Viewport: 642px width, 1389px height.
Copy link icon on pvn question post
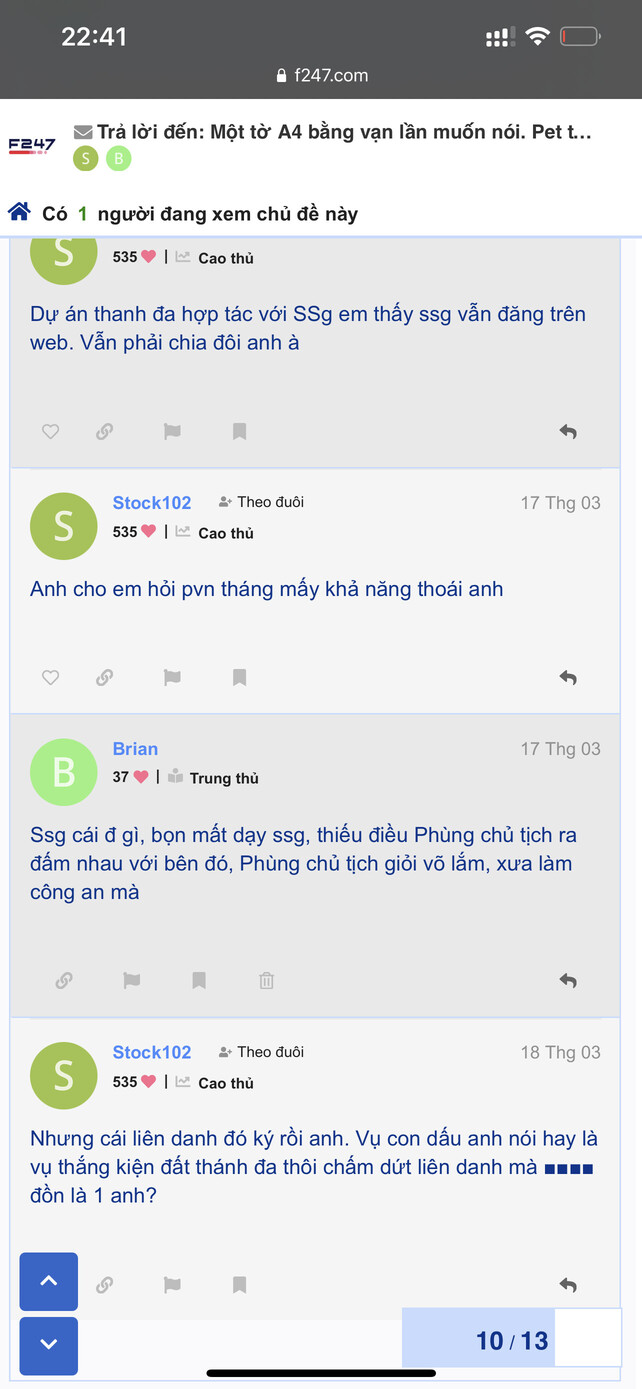(x=104, y=677)
